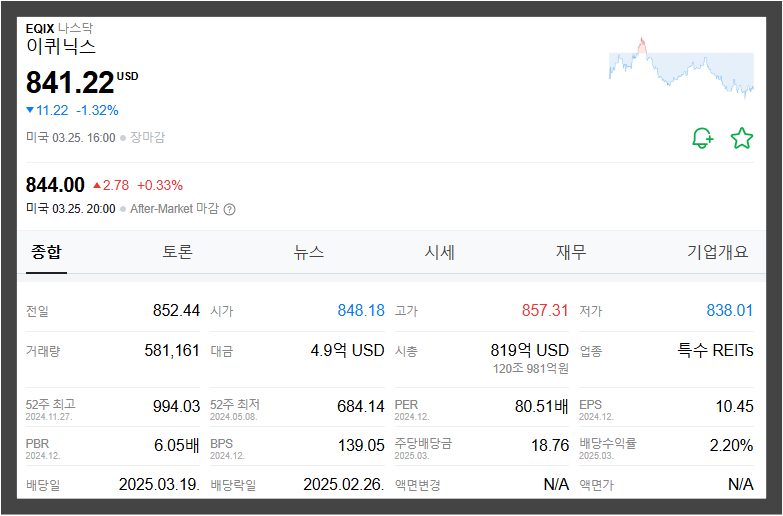Open the mini price chart thumbnail

click(681, 67)
